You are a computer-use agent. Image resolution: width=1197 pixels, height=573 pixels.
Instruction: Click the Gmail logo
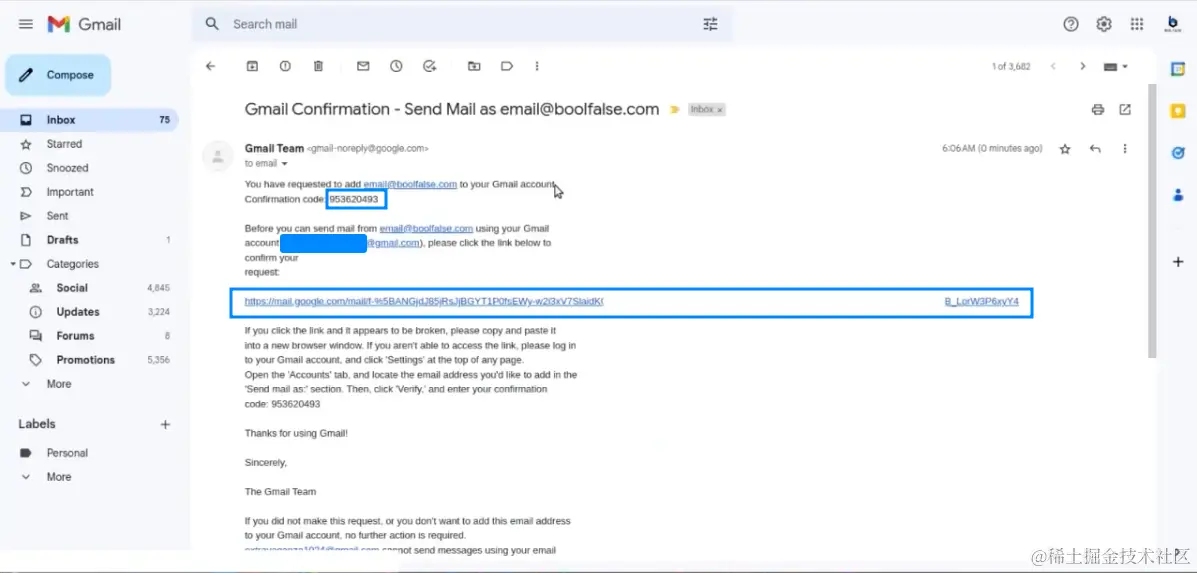point(84,24)
